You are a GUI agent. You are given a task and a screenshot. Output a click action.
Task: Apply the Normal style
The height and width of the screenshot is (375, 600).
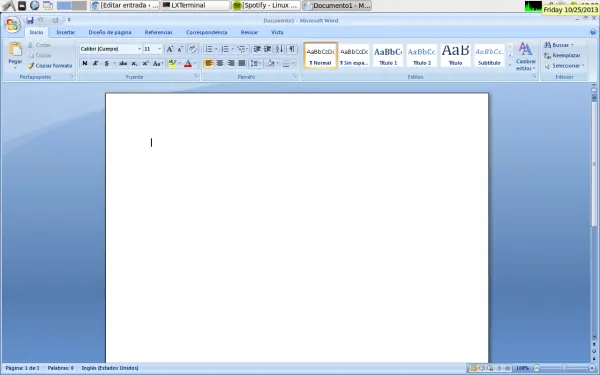click(320, 55)
